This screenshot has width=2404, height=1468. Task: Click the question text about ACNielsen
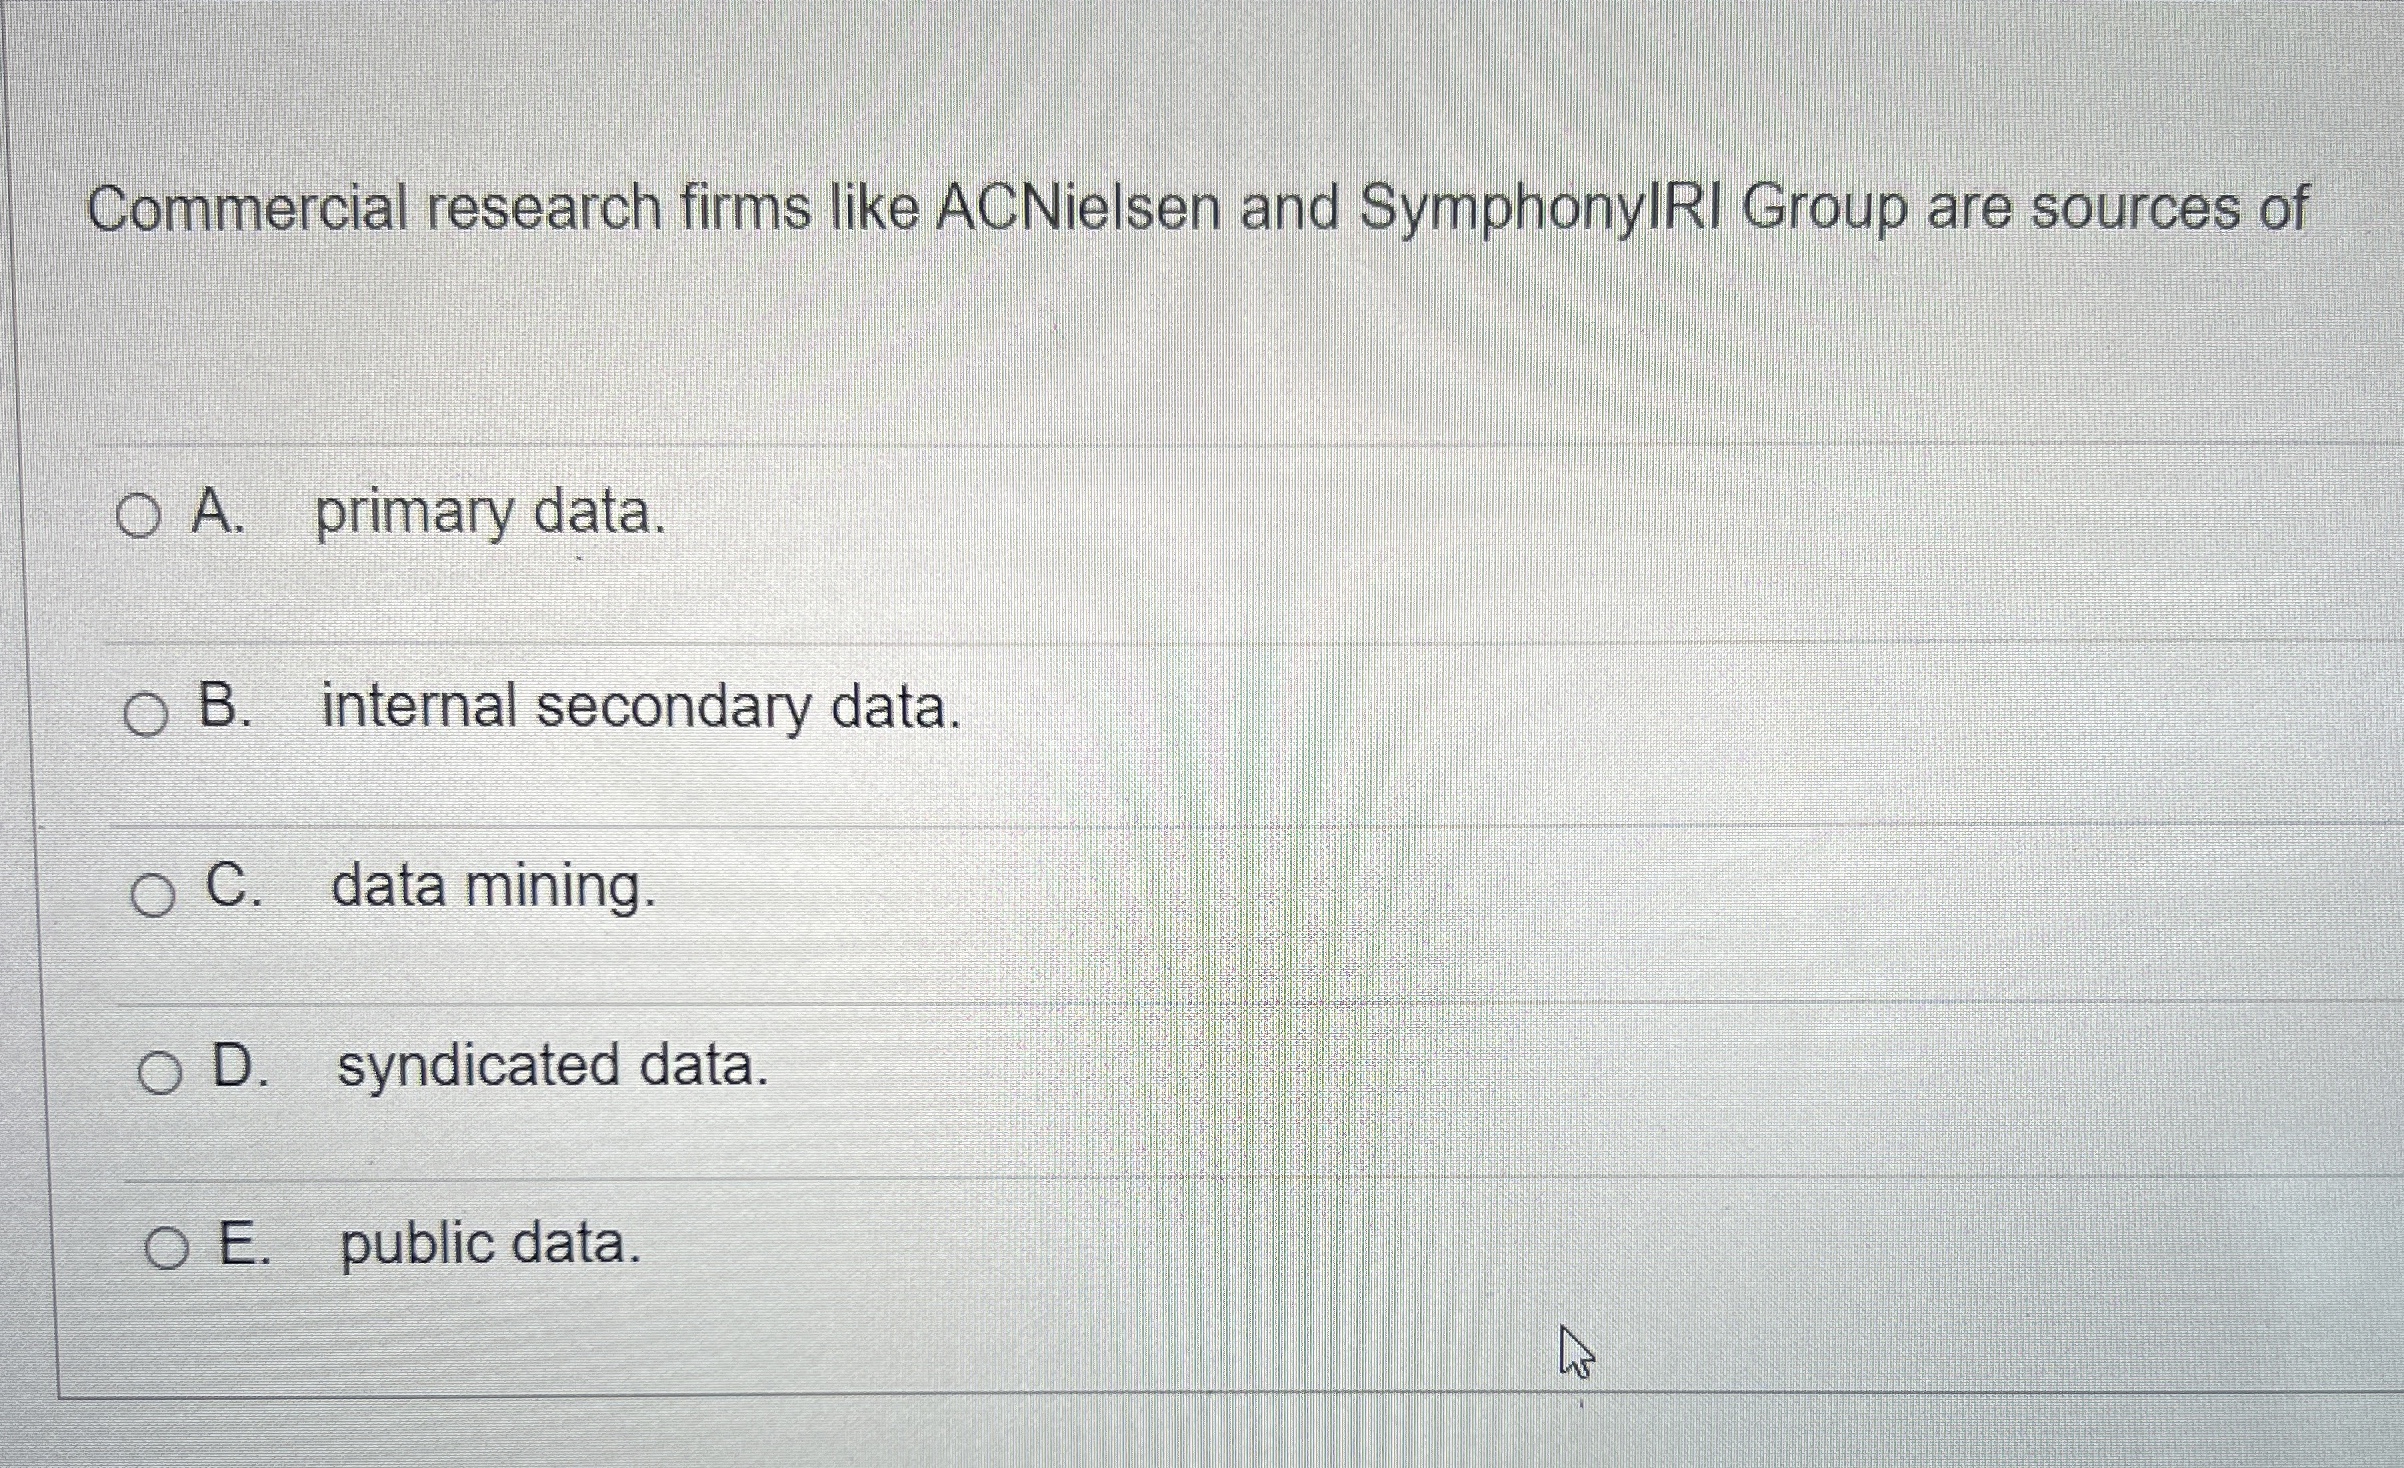pos(1198,210)
